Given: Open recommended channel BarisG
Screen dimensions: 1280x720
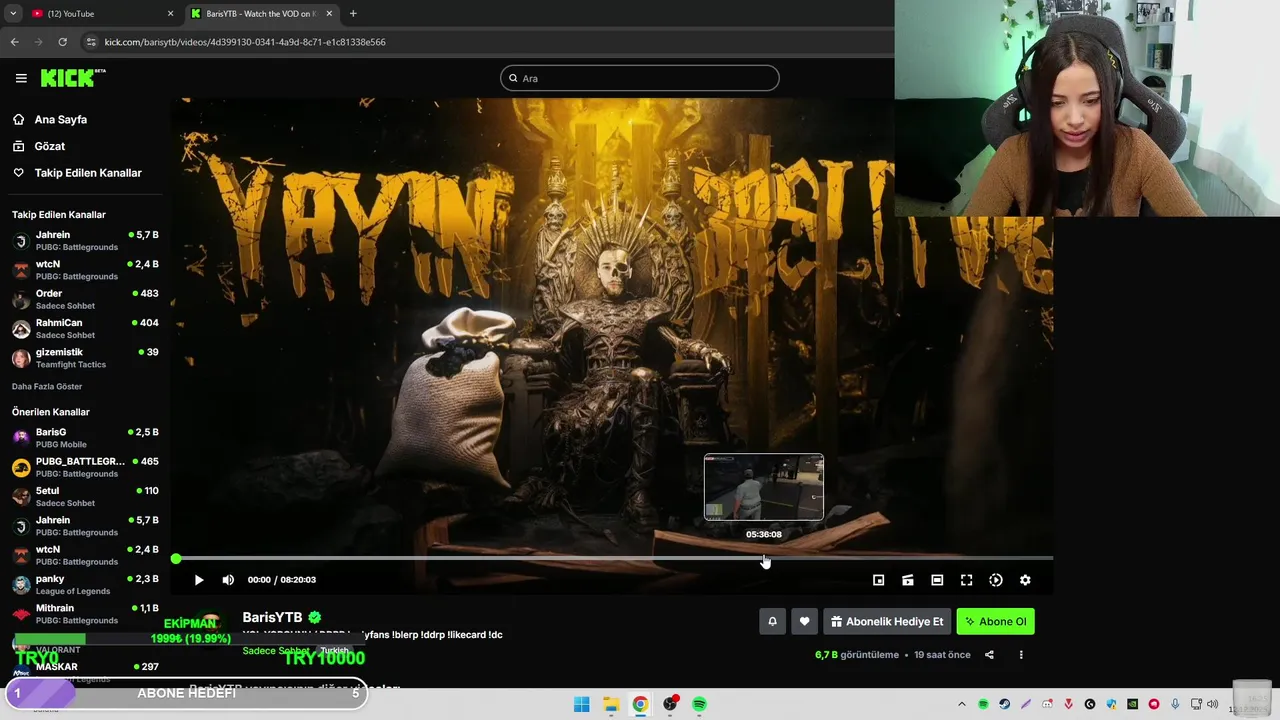Looking at the screenshot, I should coord(85,437).
